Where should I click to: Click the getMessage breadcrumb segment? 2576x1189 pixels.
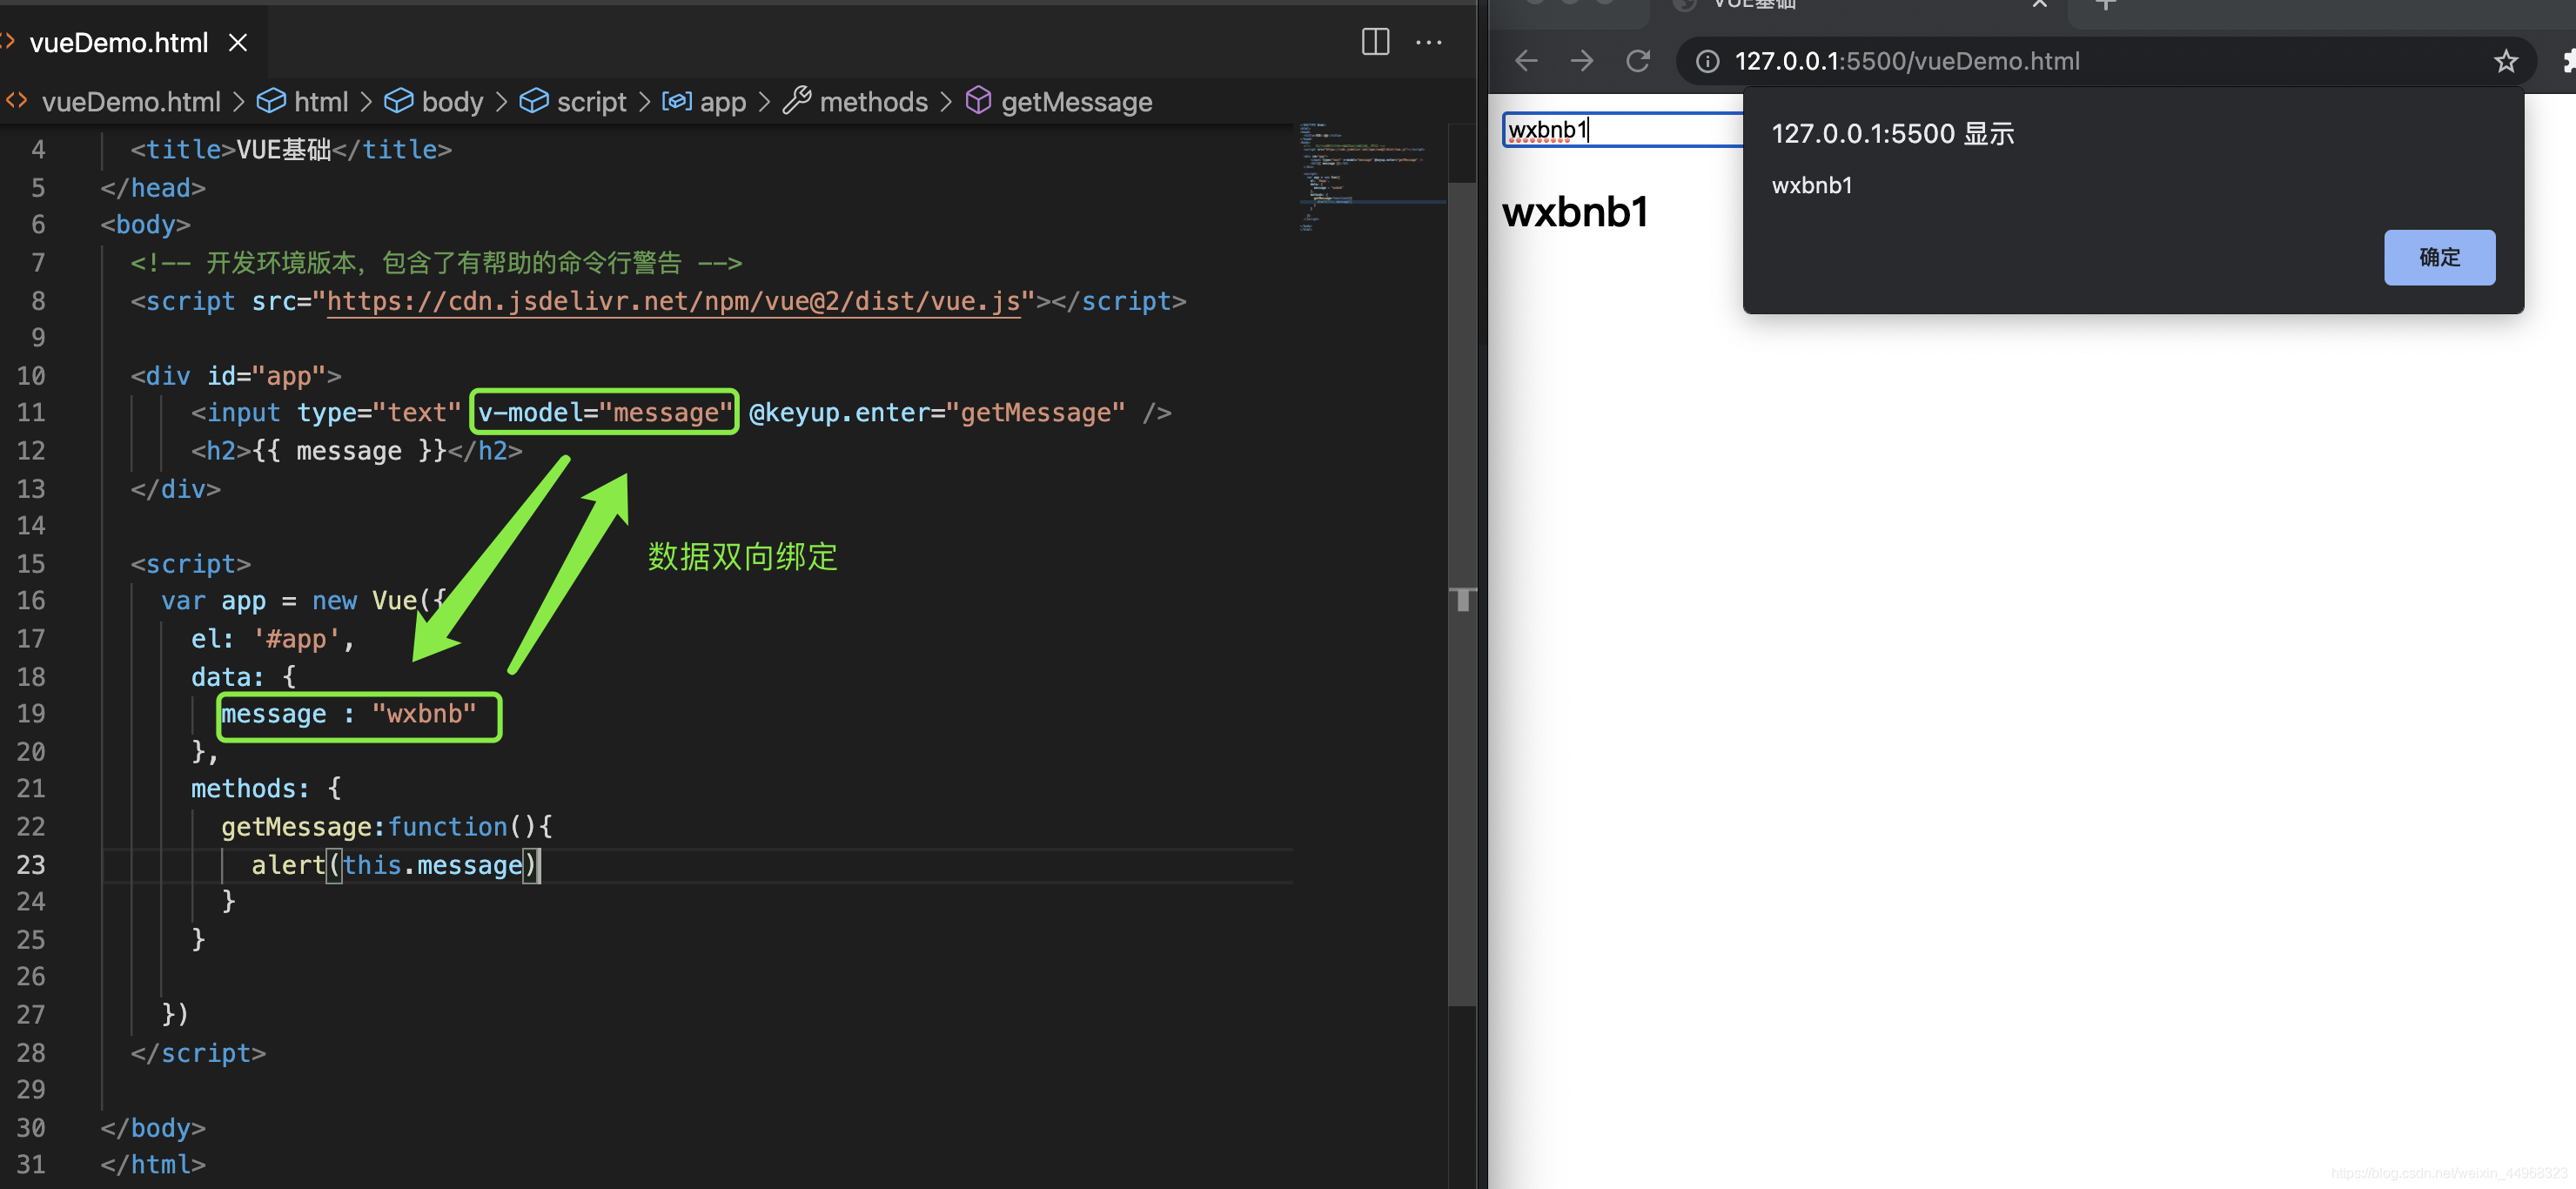(1076, 102)
